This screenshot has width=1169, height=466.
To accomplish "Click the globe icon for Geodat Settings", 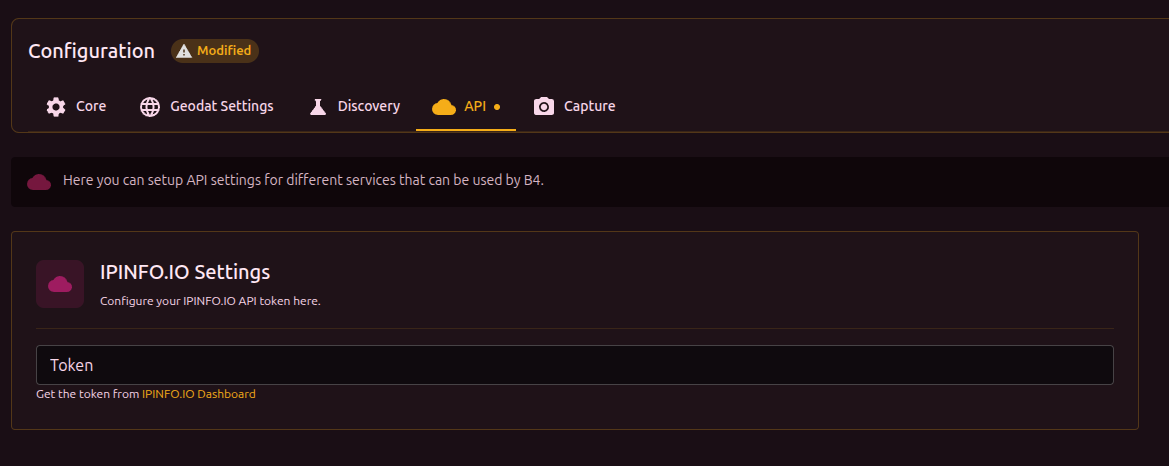I will pos(150,106).
